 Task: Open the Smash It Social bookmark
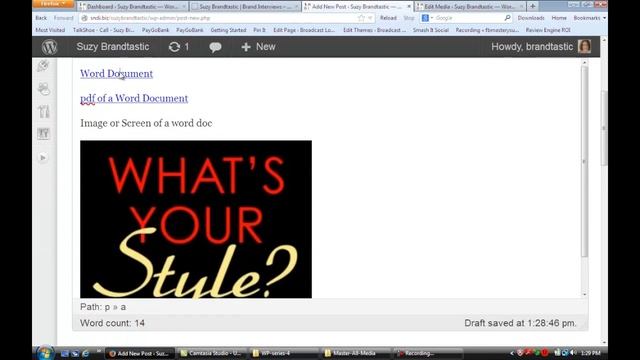click(431, 30)
